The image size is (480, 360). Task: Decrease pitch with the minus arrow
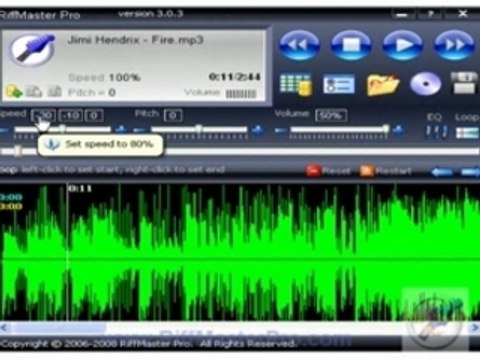coord(140,130)
